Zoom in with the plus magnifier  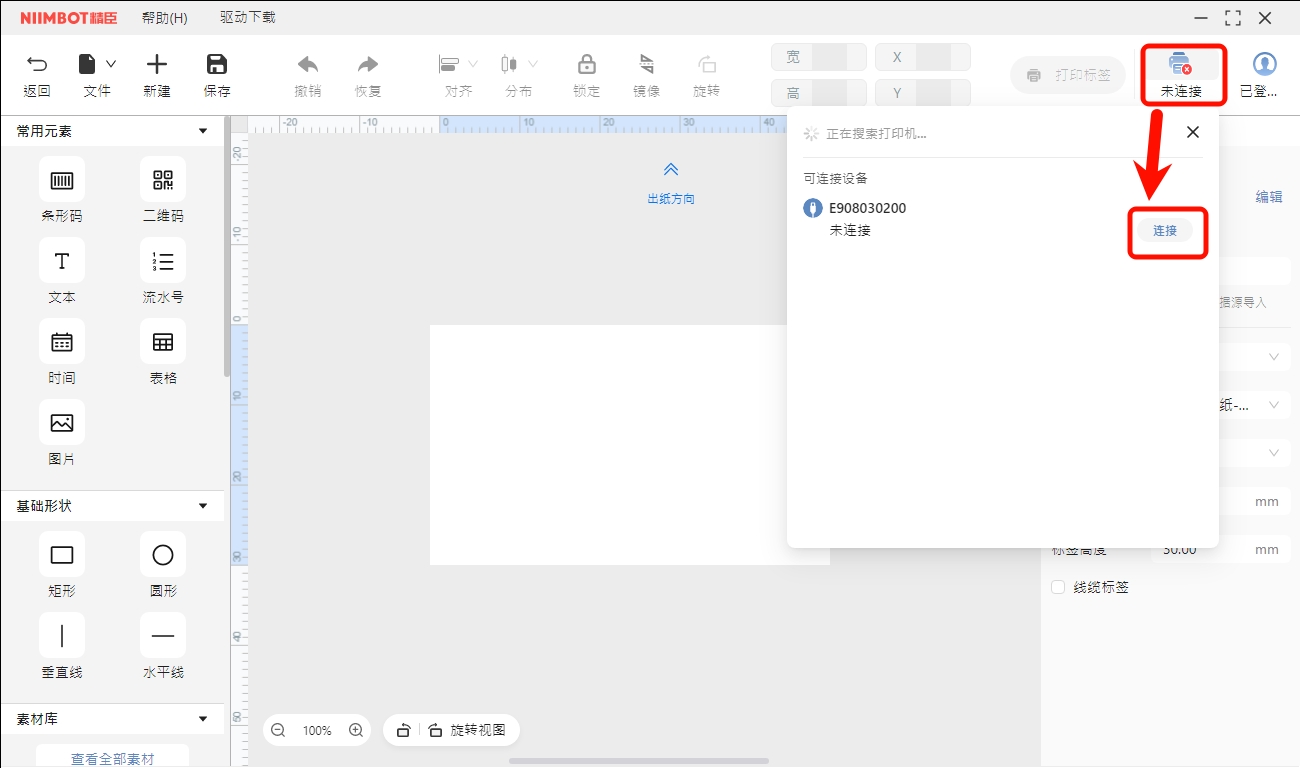356,730
